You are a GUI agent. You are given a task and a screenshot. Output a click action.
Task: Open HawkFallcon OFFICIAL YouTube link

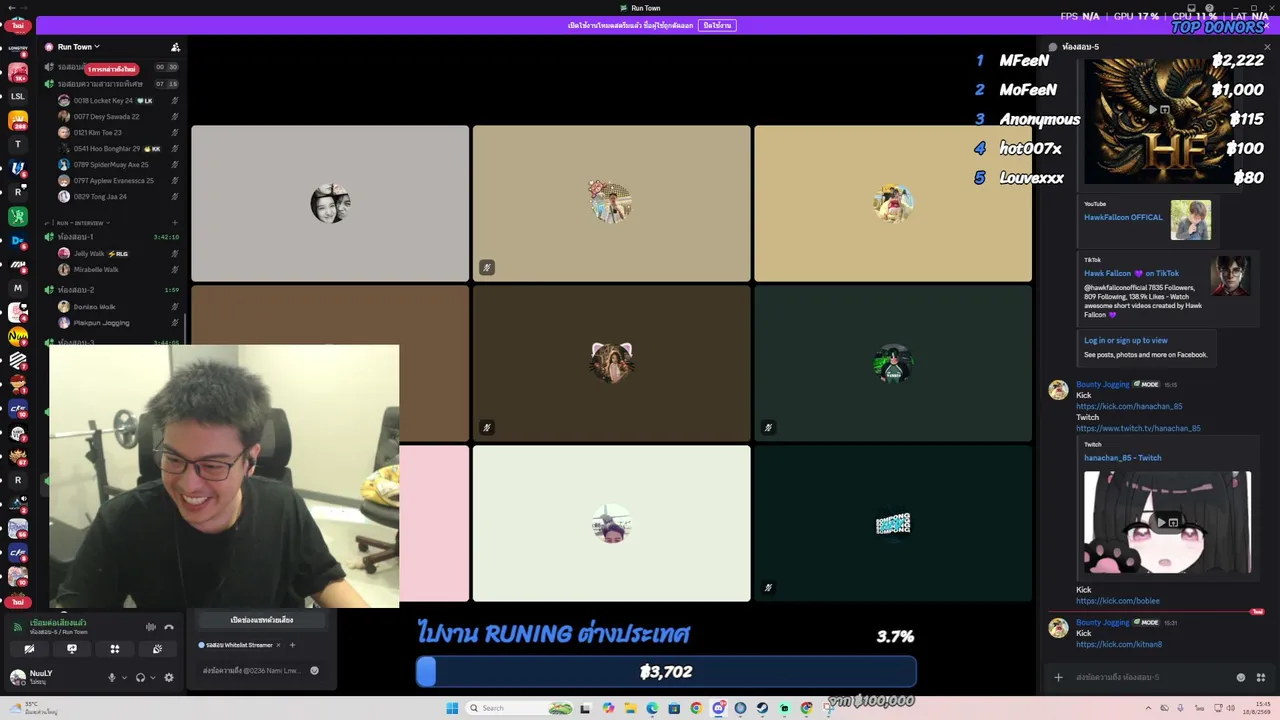[1123, 217]
